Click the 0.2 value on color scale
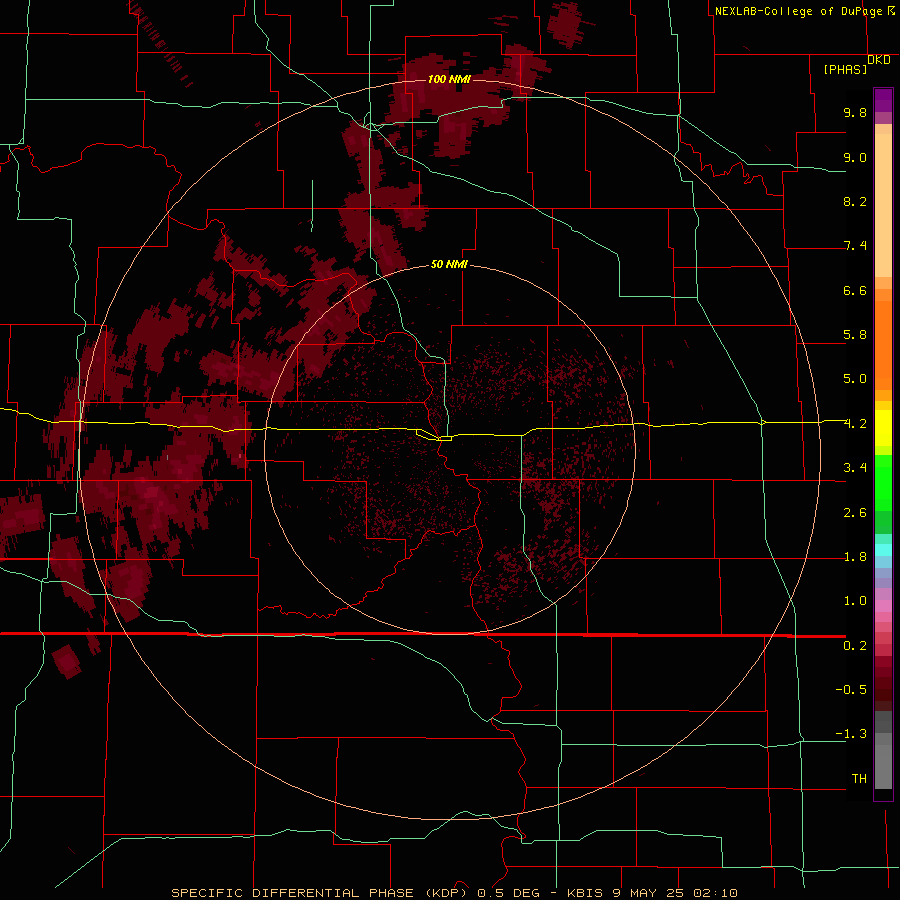This screenshot has height=900, width=900. (855, 646)
